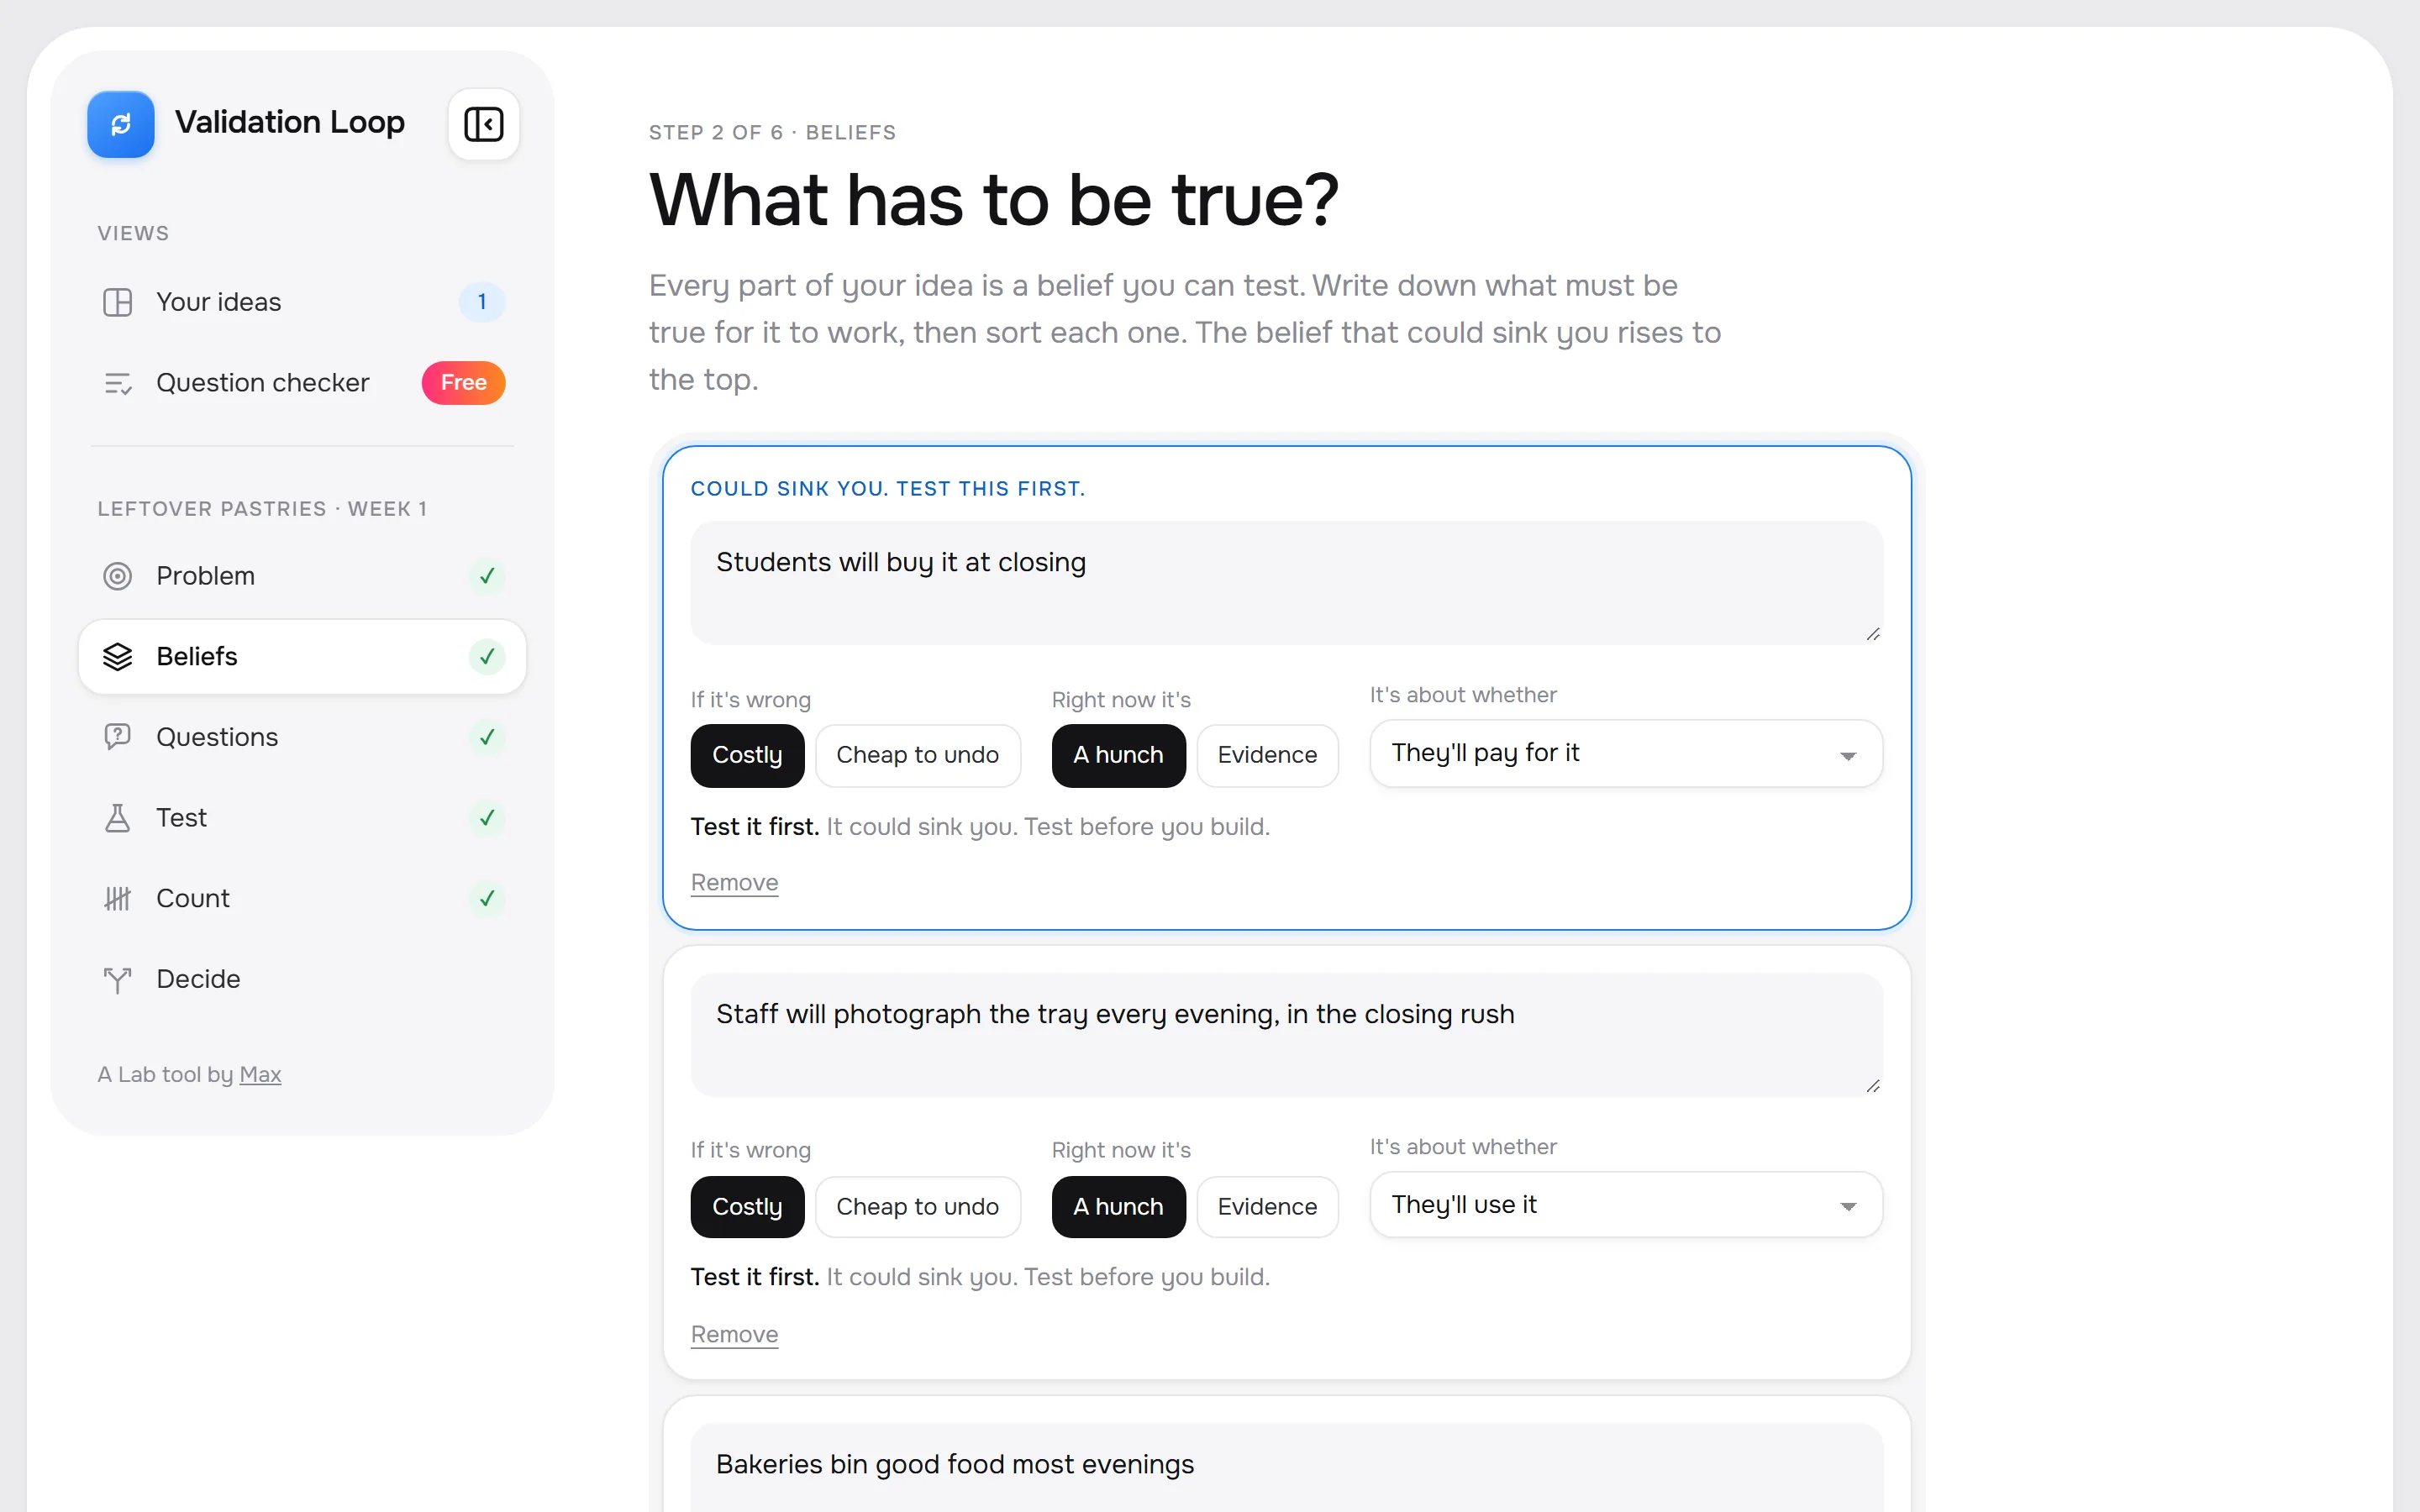Click the Questions speech-bubble icon

point(117,737)
